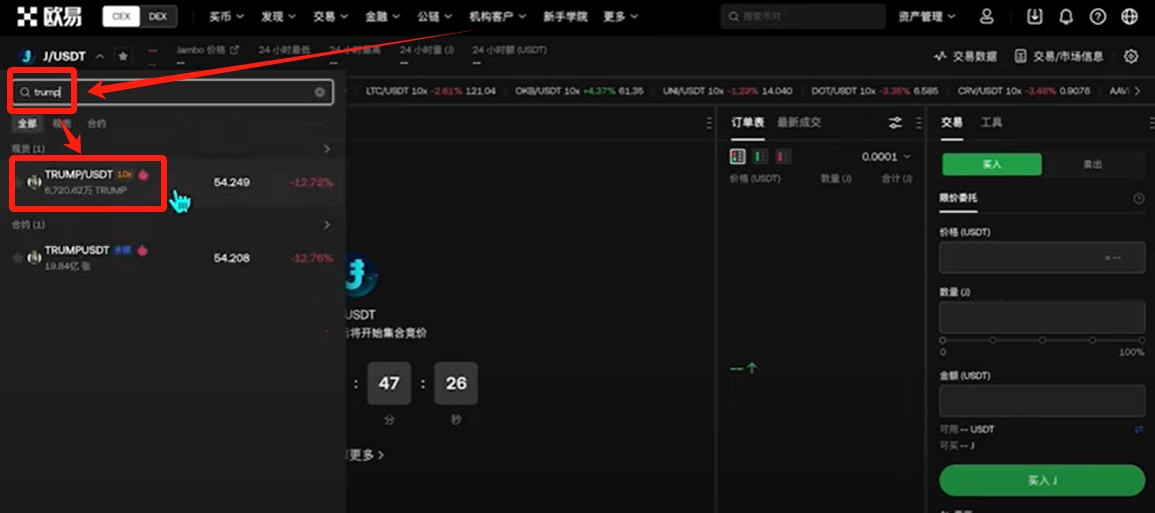Select the 全部 filter tab

27,123
